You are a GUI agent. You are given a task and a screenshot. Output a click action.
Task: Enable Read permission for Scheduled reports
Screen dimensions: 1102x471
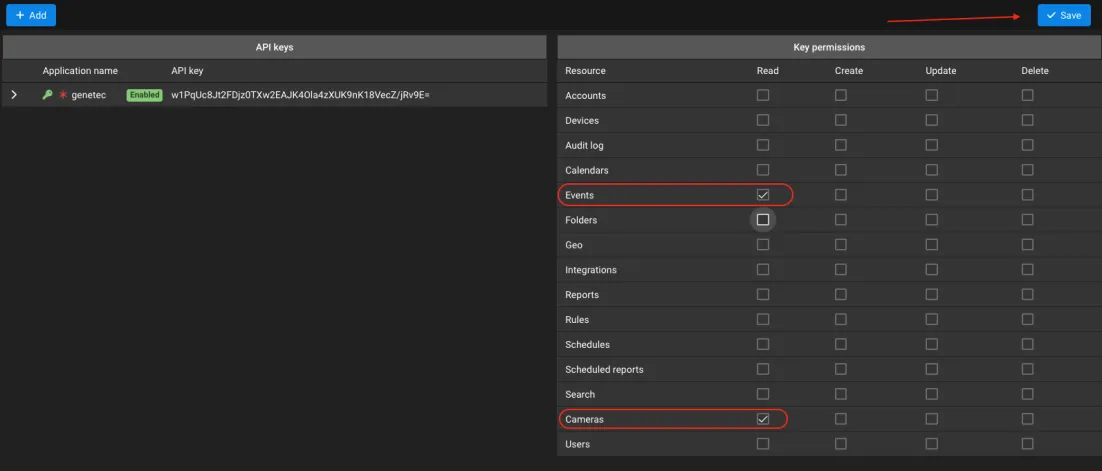point(763,369)
